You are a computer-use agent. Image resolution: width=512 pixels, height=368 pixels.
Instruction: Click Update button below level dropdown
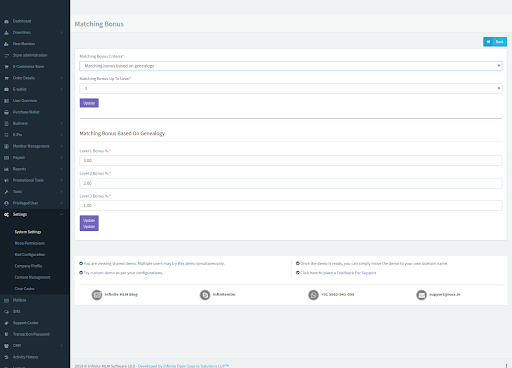point(89,103)
